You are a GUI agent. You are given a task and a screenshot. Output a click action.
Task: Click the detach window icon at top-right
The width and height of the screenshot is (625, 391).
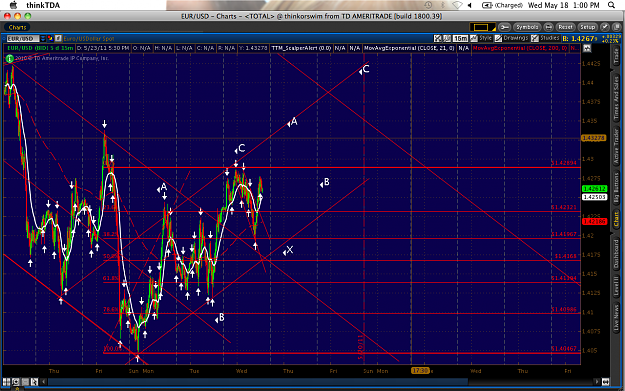617,27
